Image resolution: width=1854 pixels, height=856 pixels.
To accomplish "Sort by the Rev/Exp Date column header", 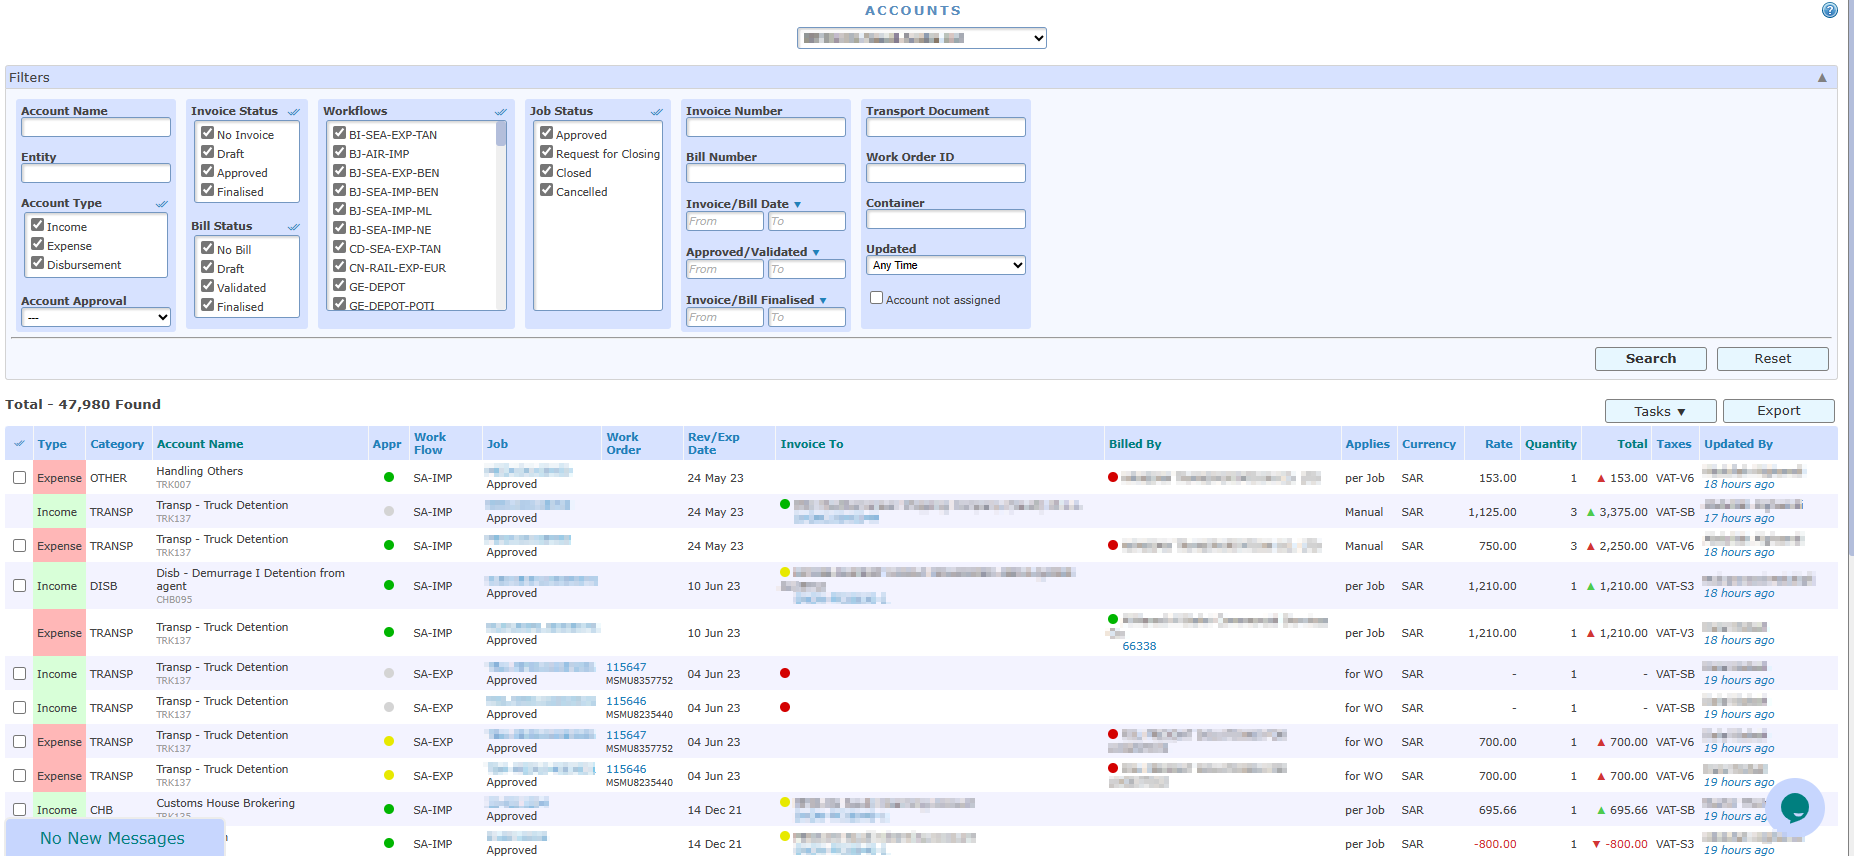I will point(714,444).
